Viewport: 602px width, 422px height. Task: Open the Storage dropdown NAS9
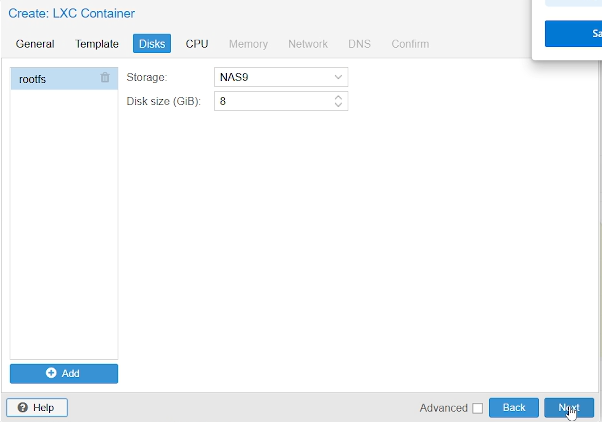[281, 77]
